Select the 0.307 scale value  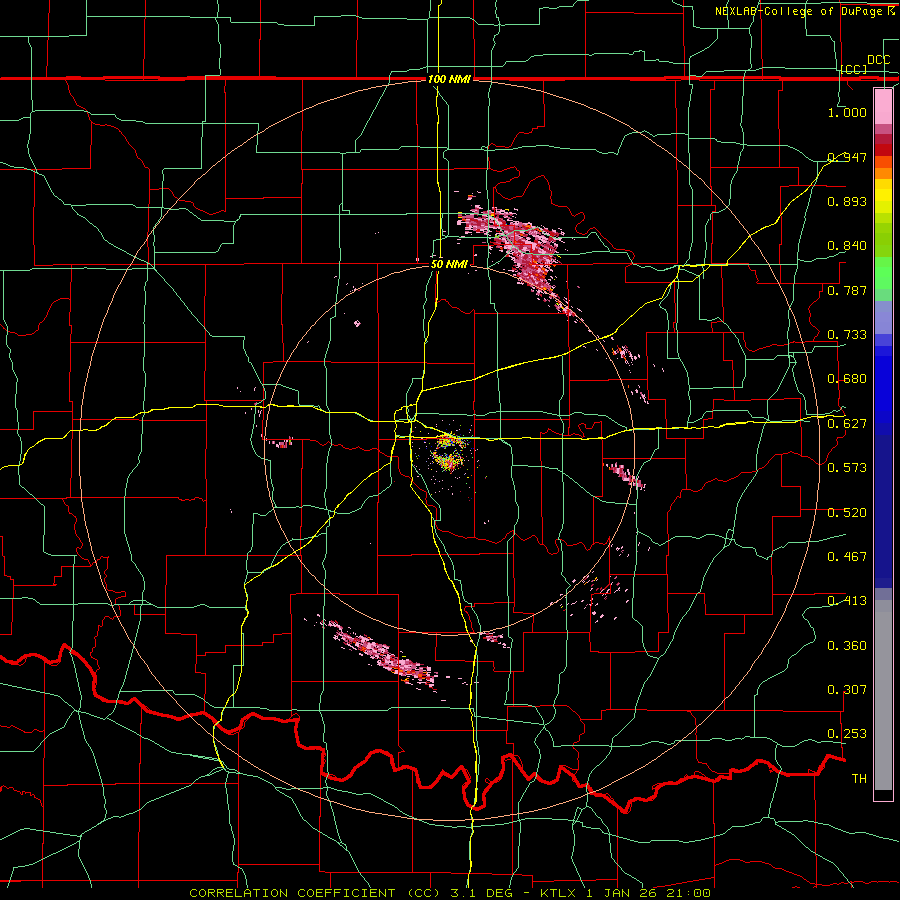[847, 690]
